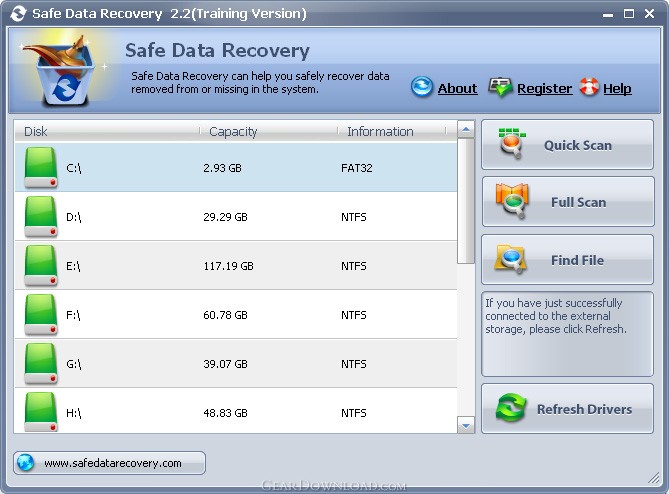Viewport: 669px width, 494px height.
Task: Click the 2.93 GB capacity value
Action: 222,168
